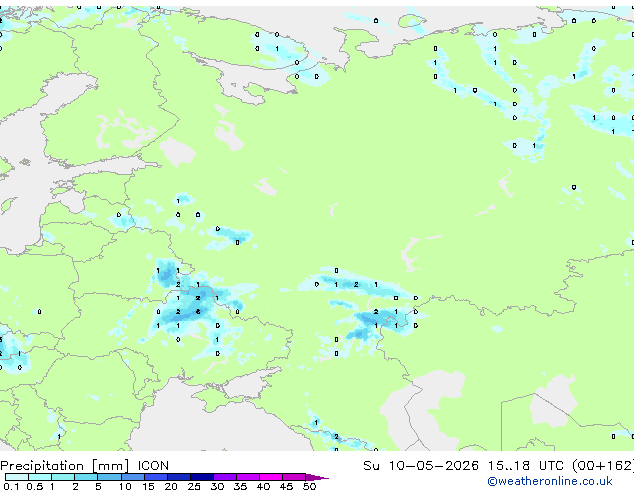Screen dimensions: 634x490
Task: Pick the 15–20 mm legend swatch
Action: (156, 477)
